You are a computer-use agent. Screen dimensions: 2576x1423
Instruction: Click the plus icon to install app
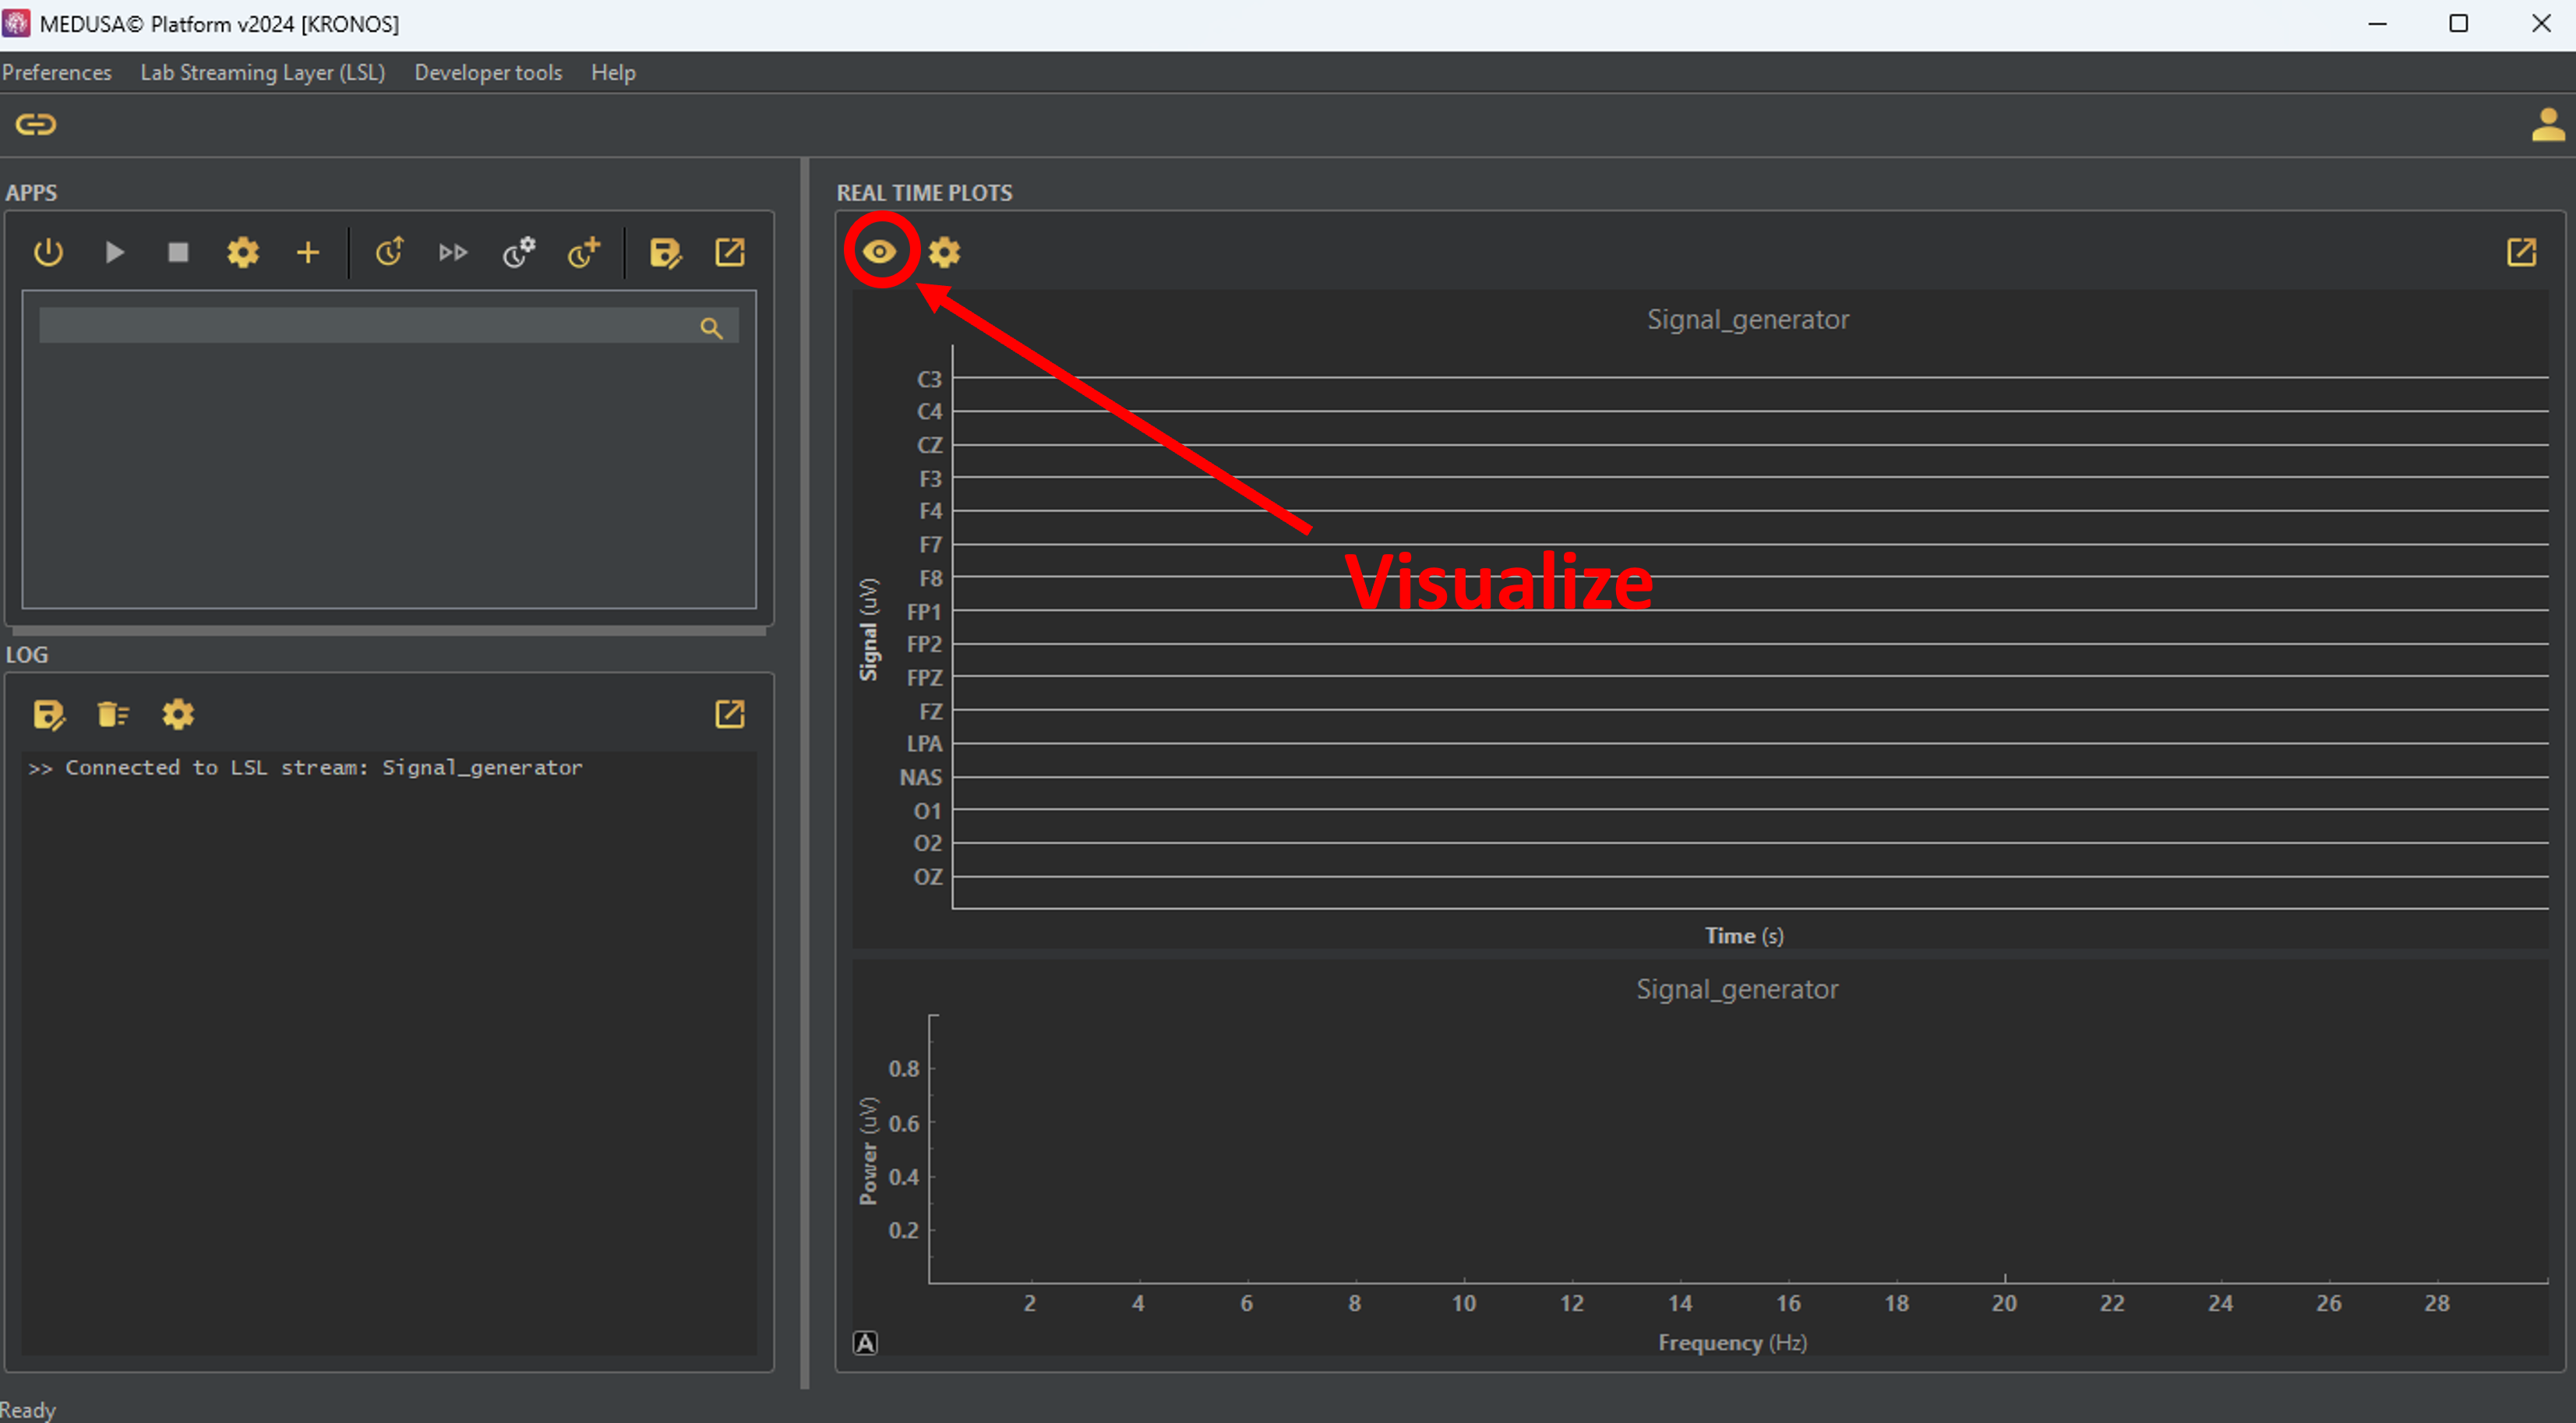(308, 252)
